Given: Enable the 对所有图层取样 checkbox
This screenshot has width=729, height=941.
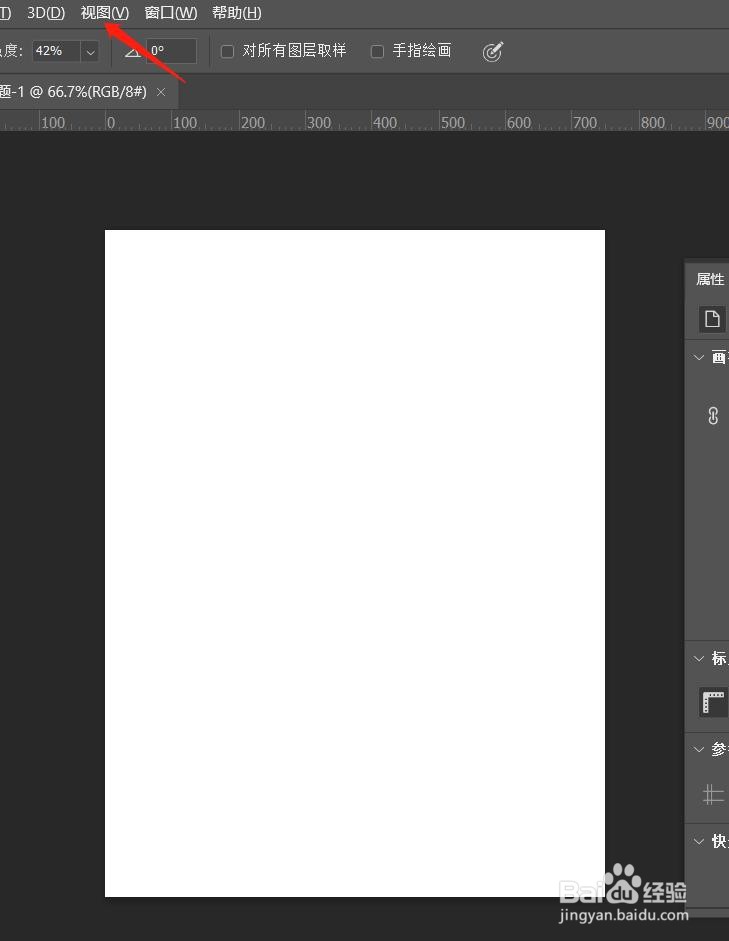Looking at the screenshot, I should point(227,52).
